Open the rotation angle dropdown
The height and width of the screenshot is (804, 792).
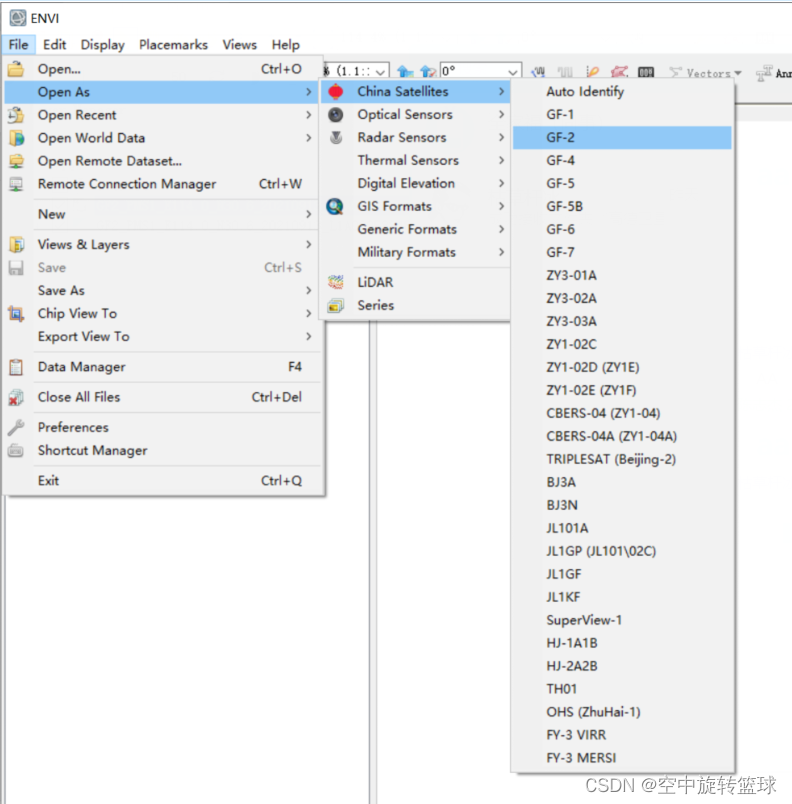[513, 71]
